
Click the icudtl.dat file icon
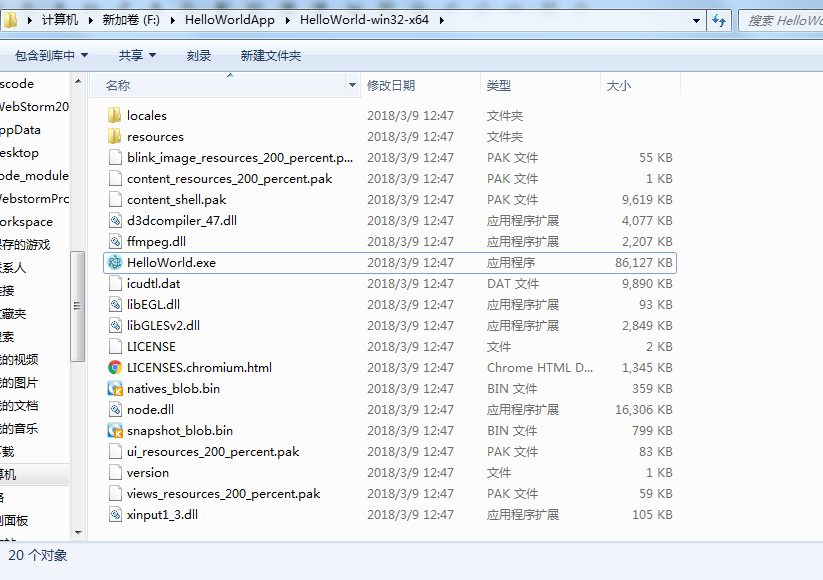(115, 283)
